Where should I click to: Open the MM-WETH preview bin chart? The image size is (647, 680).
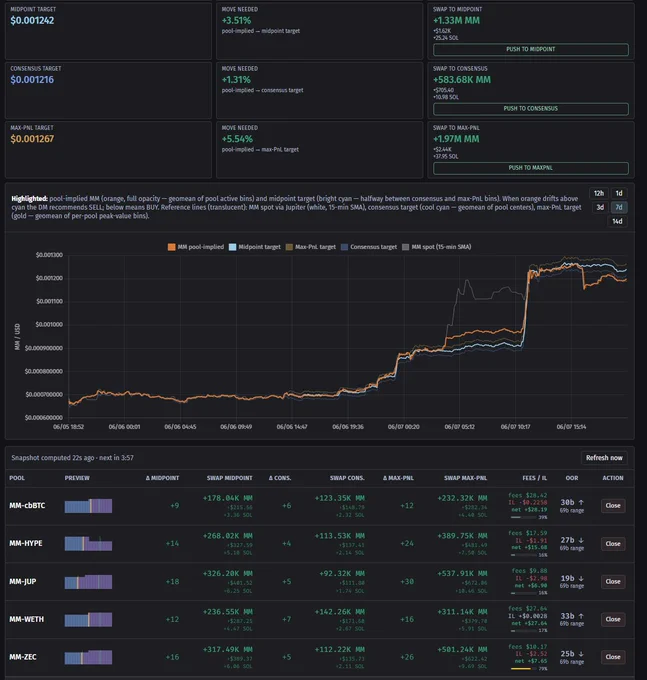pos(88,619)
